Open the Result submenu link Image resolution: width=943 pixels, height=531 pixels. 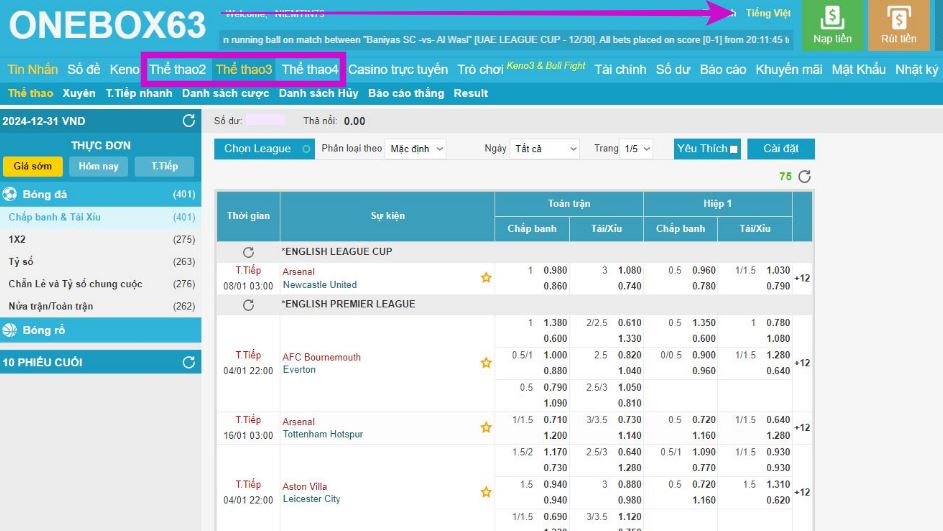pos(470,93)
